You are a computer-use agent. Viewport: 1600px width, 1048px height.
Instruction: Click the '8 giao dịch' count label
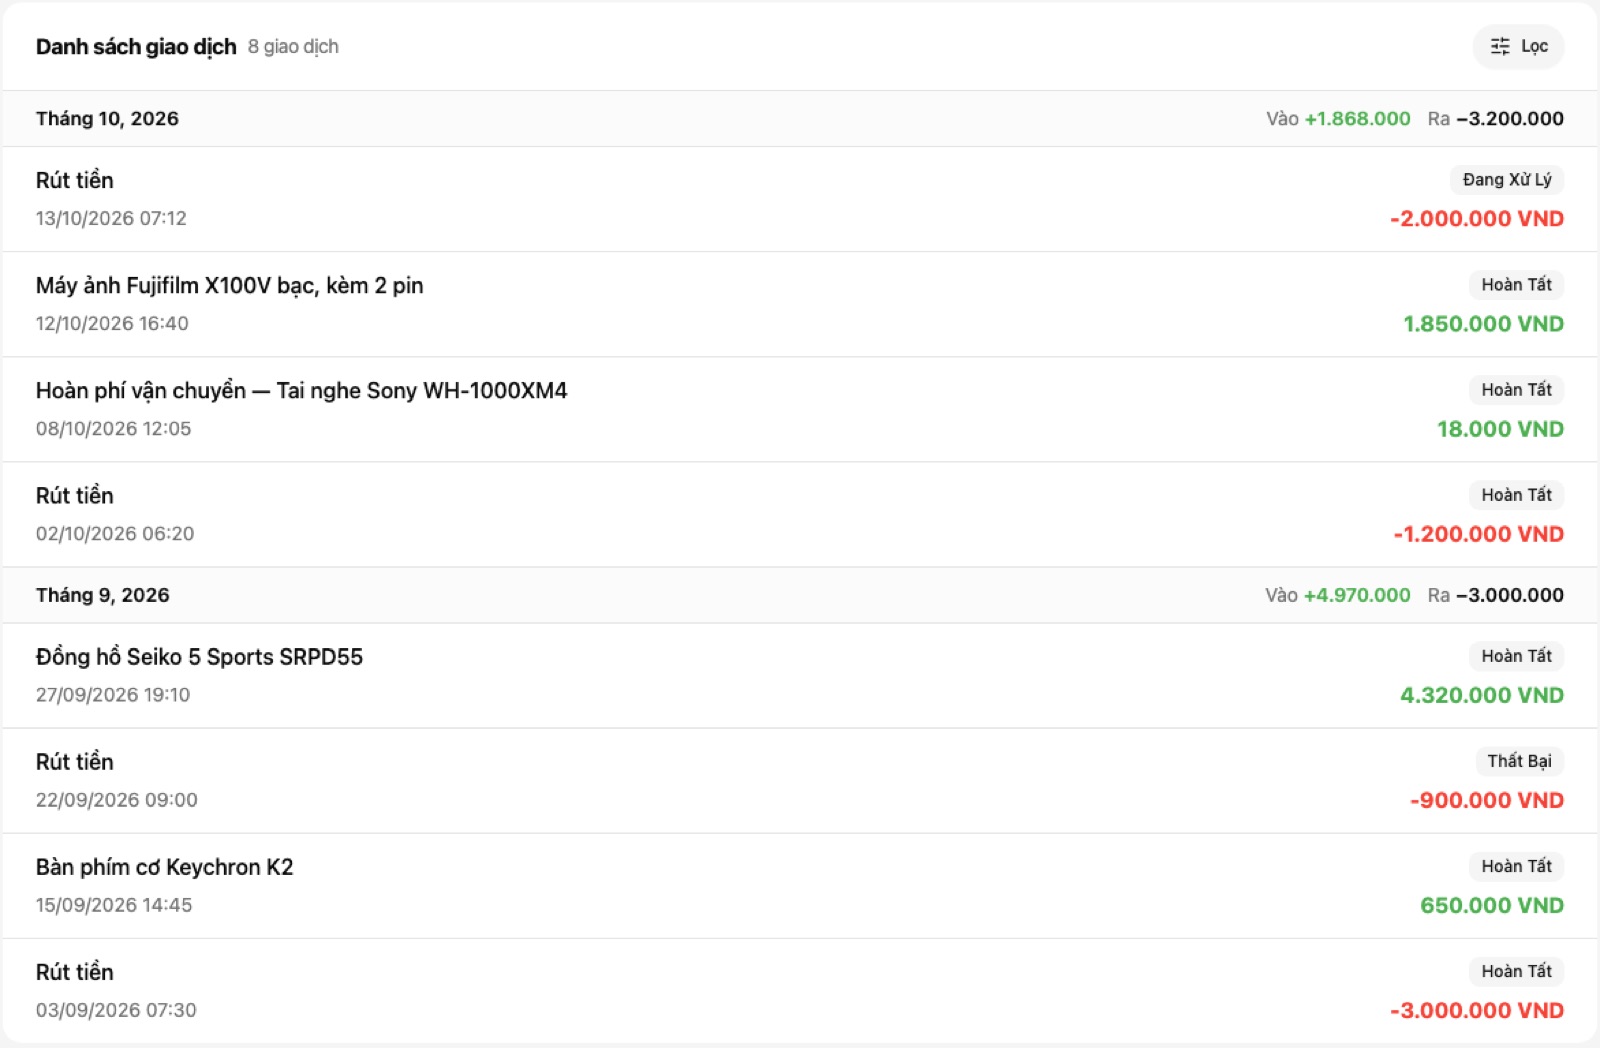point(293,47)
